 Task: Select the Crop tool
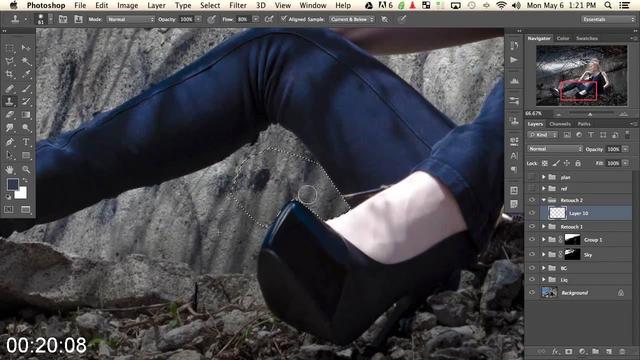(x=9, y=74)
